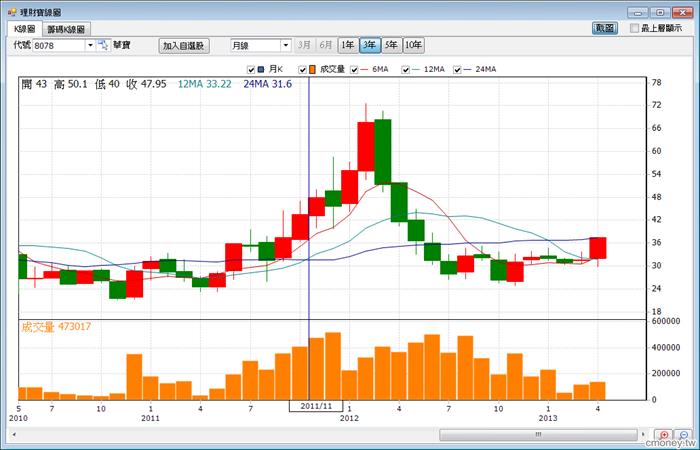
Task: Click the 8078 stock code input field
Action: point(59,46)
